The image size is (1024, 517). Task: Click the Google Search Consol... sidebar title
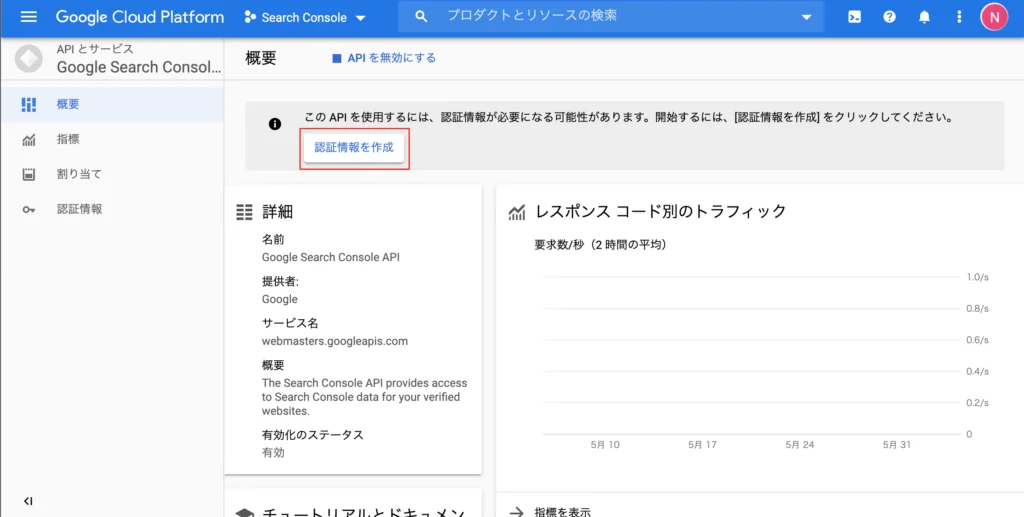pos(138,67)
